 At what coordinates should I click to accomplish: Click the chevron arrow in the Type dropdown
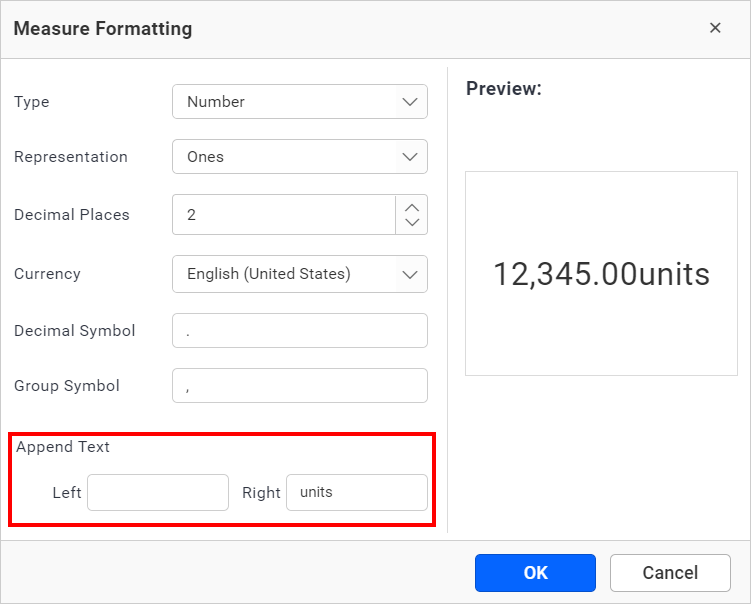click(x=409, y=102)
